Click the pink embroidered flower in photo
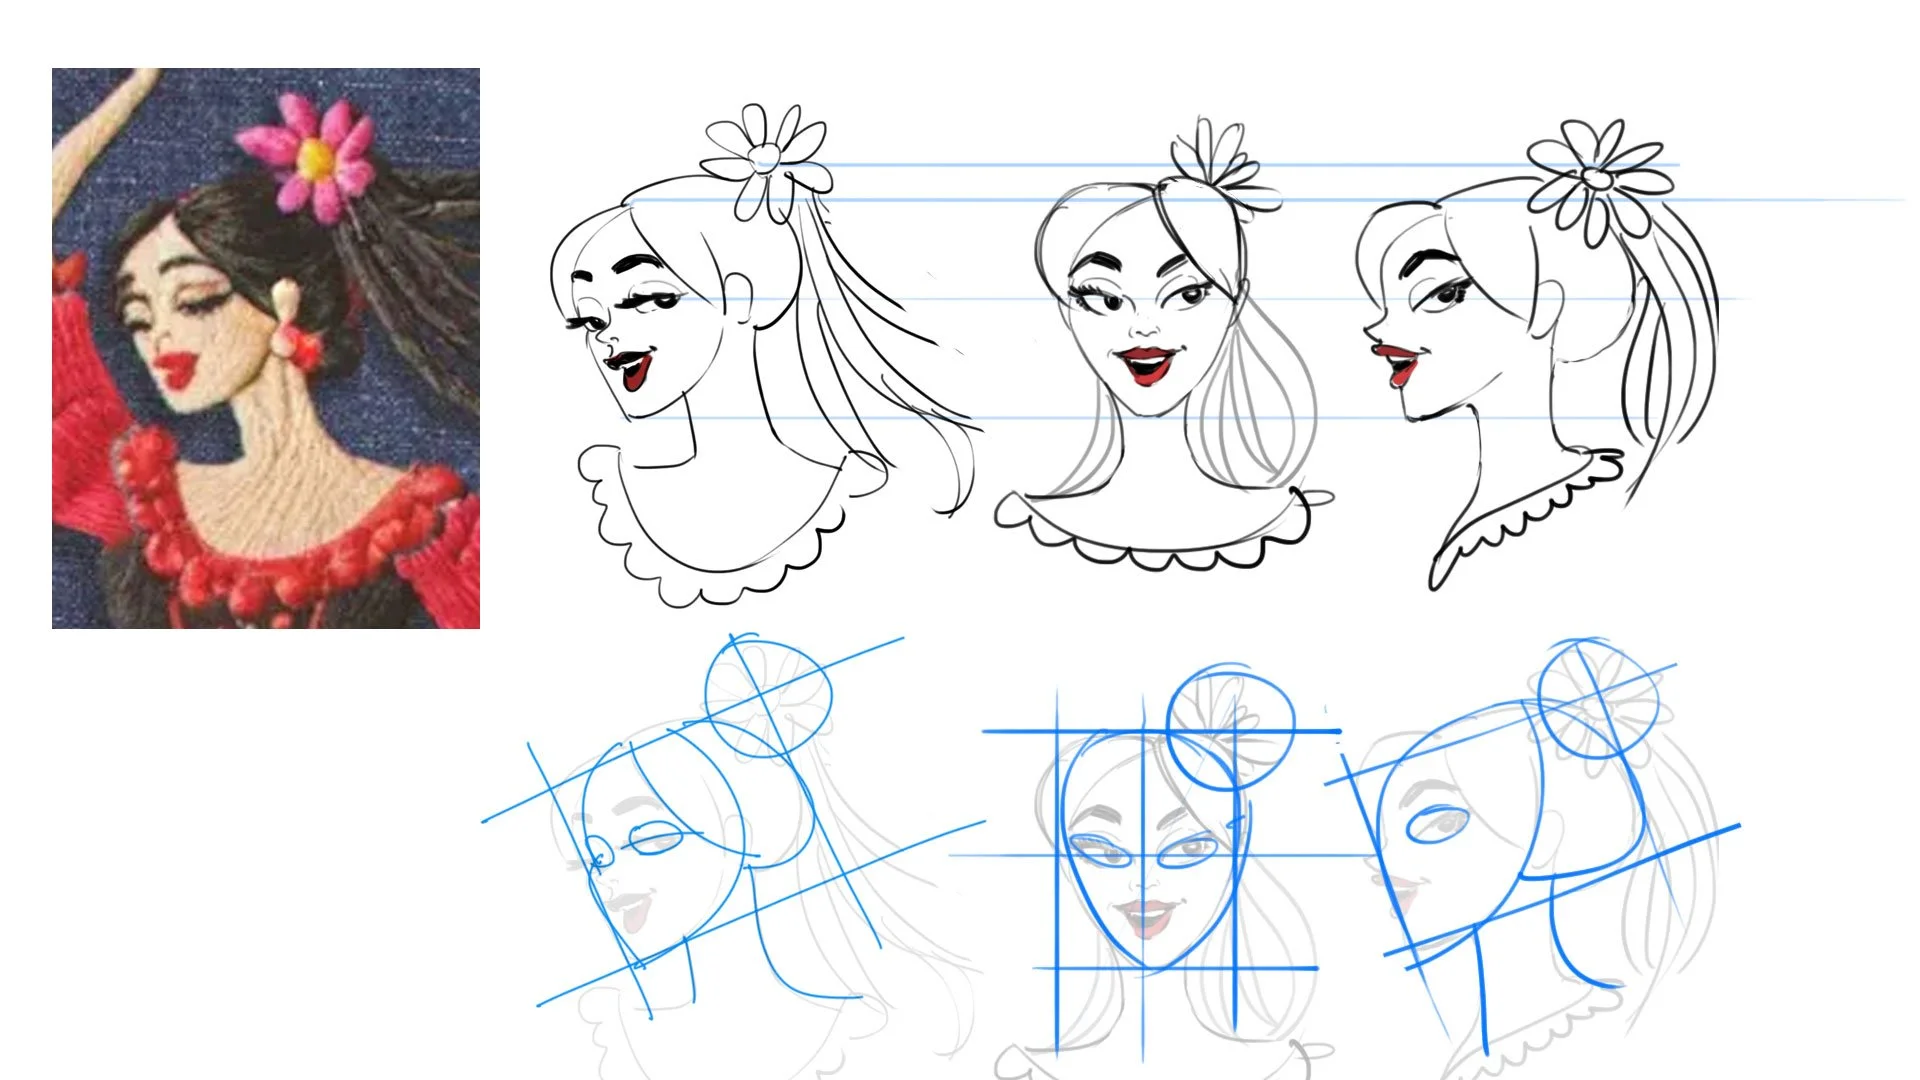This screenshot has width=1920, height=1080. 316,158
